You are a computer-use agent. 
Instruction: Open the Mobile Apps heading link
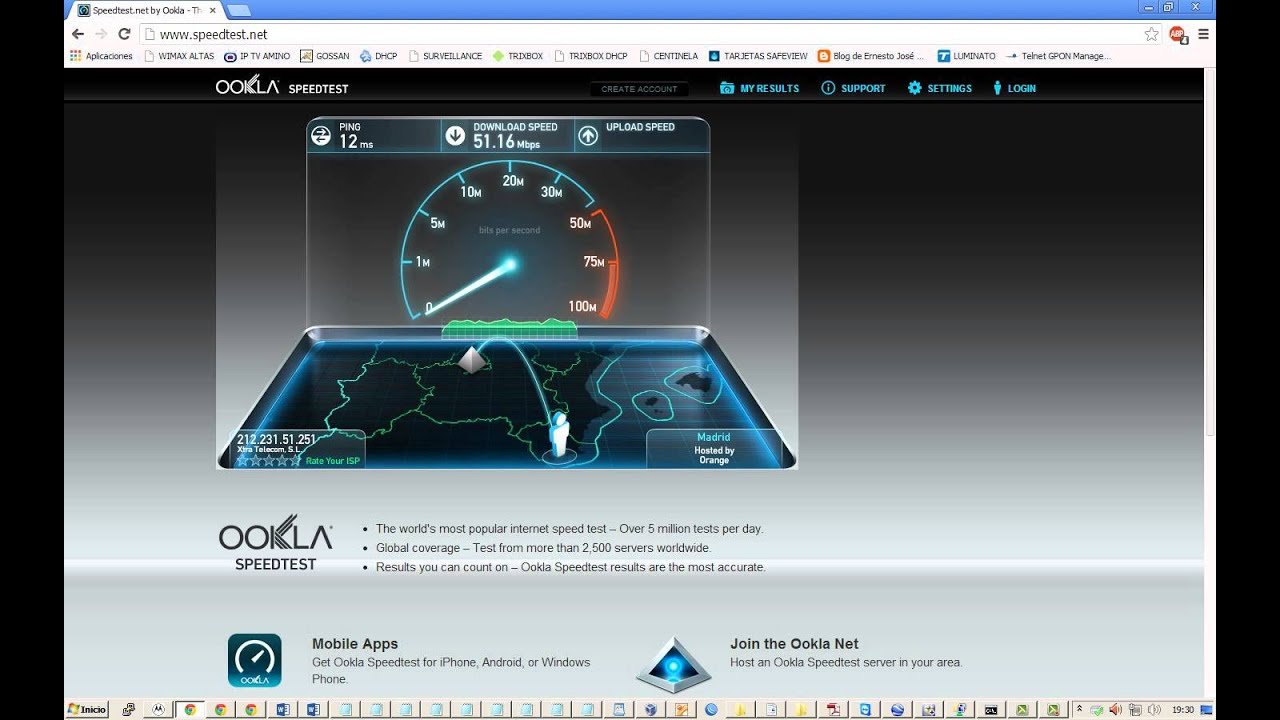[x=355, y=644]
